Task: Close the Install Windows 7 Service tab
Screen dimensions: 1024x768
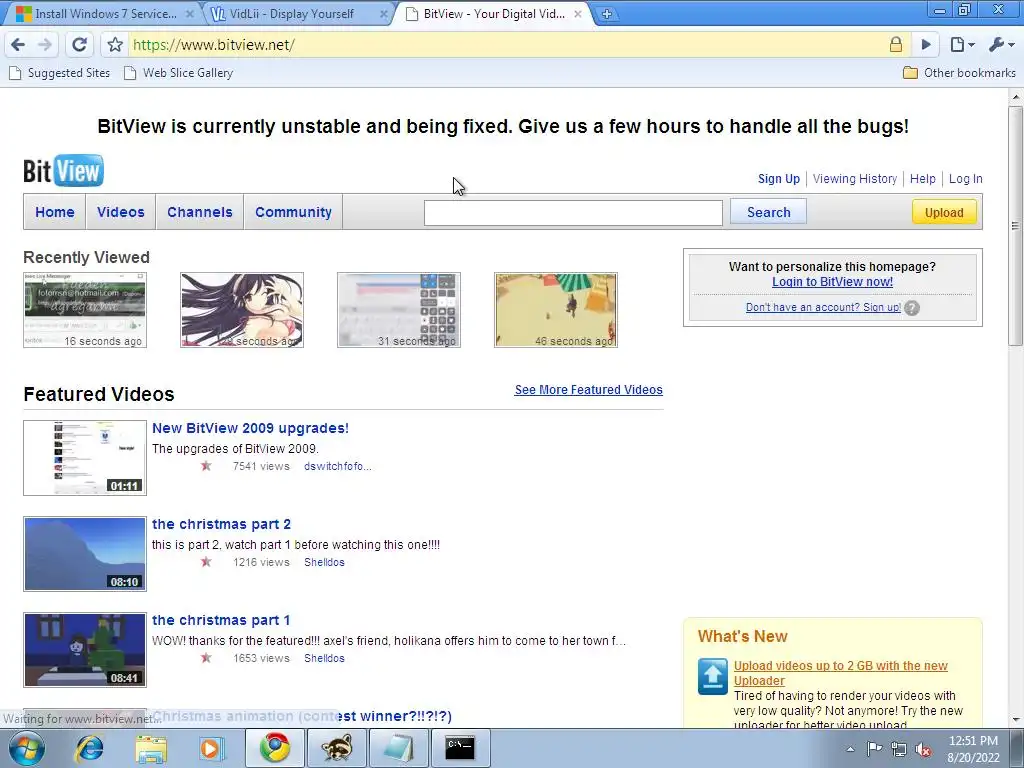Action: [x=190, y=14]
